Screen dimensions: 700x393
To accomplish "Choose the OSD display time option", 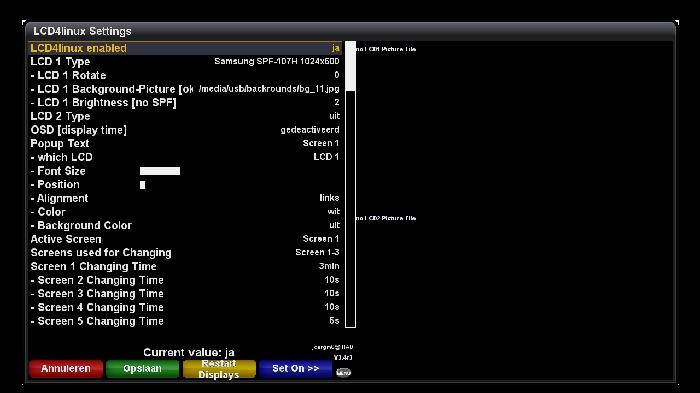I will coord(185,130).
